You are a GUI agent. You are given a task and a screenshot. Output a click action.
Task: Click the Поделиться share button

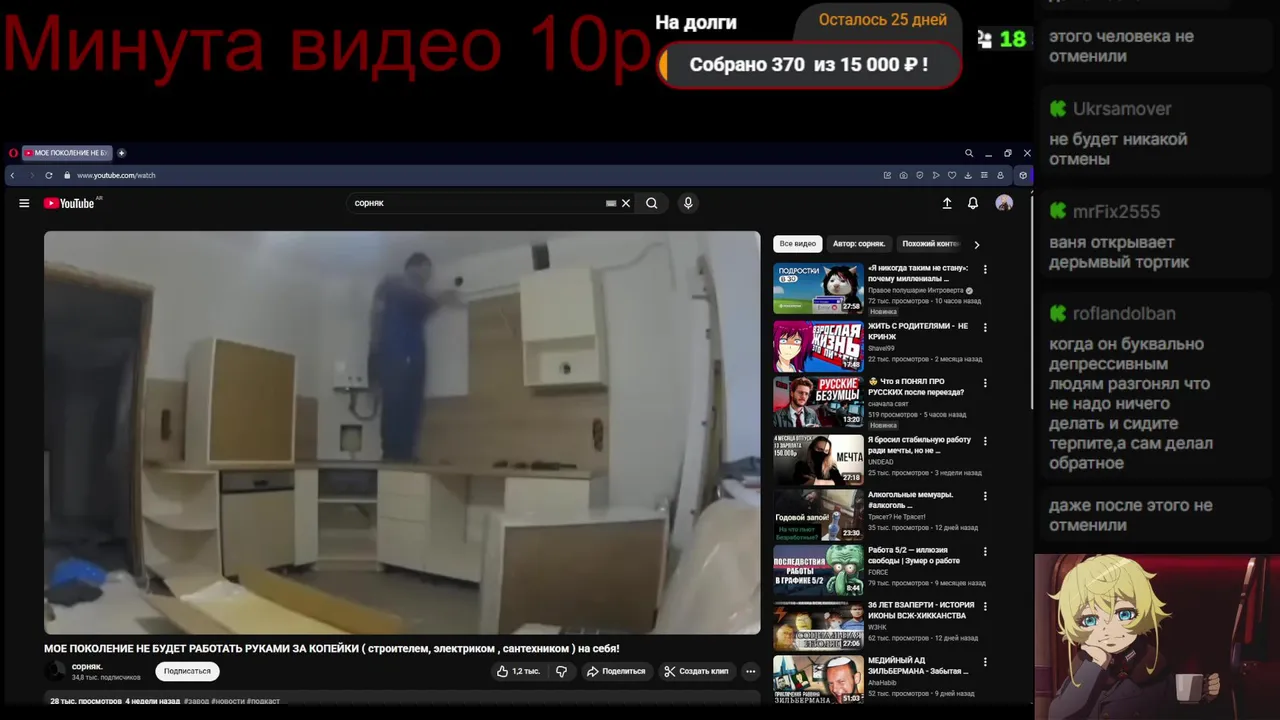[616, 671]
